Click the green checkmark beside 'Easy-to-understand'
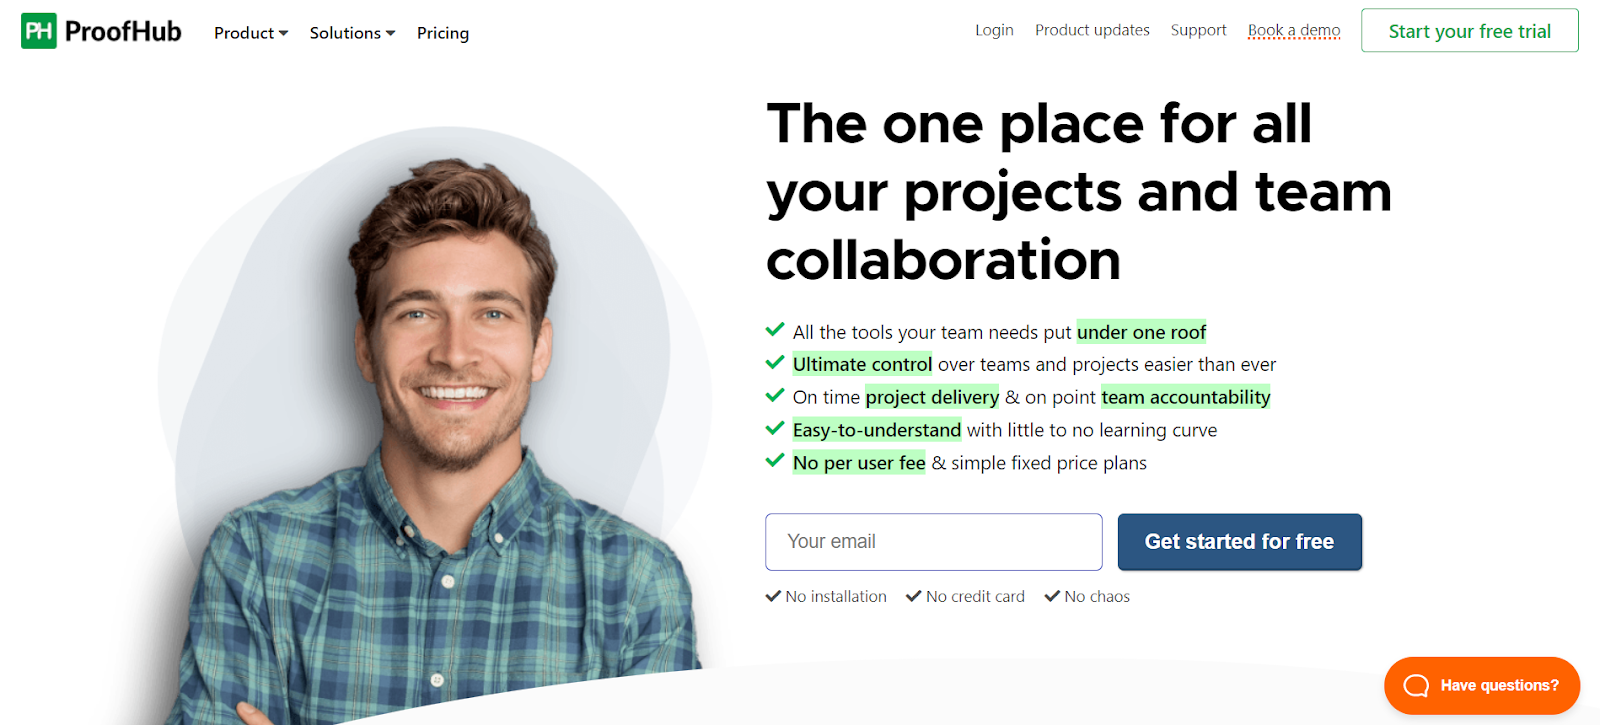This screenshot has width=1600, height=725. 775,428
